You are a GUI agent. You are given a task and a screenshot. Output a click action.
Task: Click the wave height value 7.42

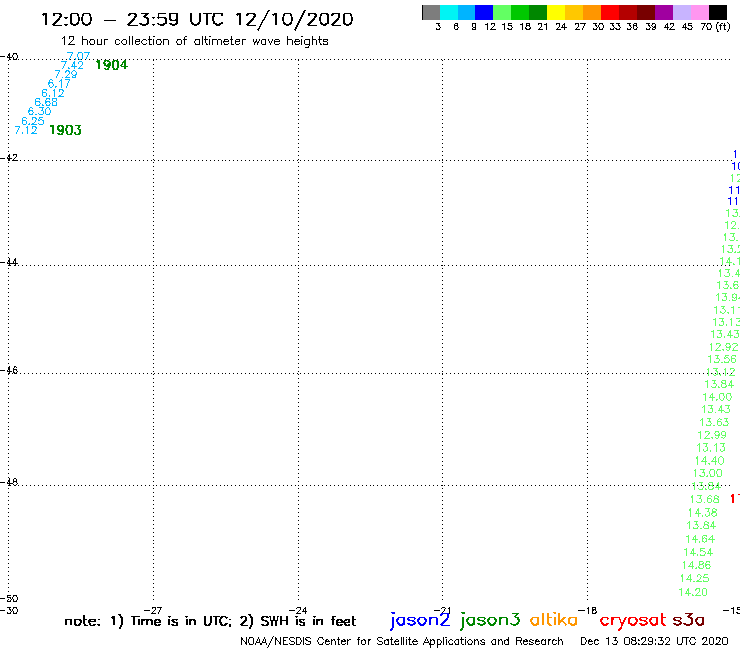[x=72, y=65]
